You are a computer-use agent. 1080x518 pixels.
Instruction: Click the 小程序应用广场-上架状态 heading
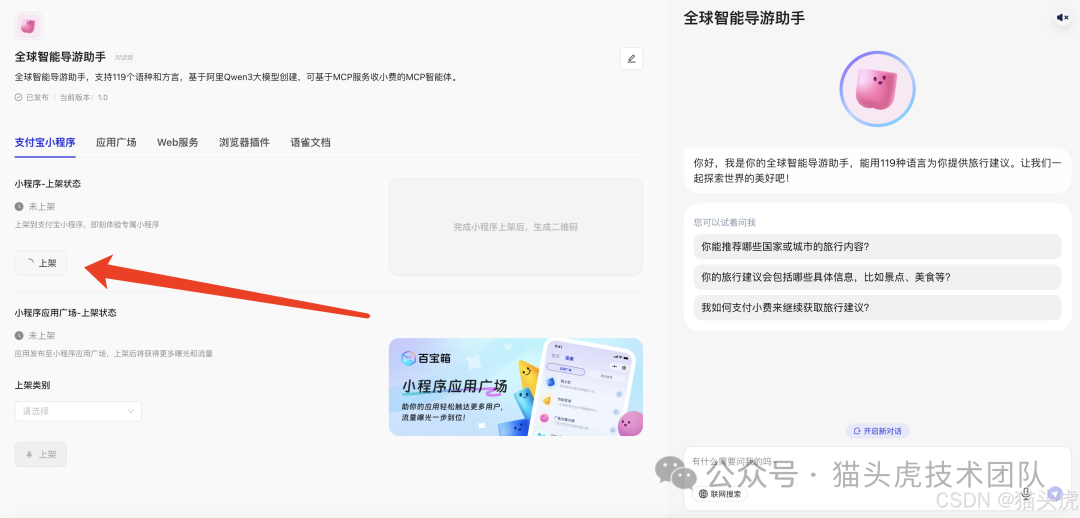65,313
